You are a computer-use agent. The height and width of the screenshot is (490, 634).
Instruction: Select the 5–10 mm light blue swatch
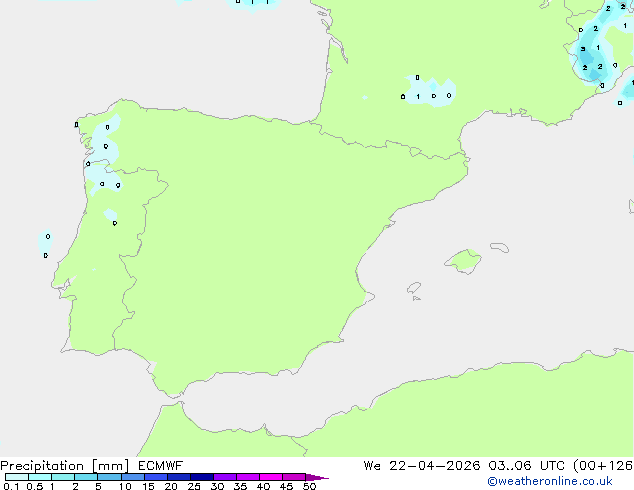coord(109,477)
